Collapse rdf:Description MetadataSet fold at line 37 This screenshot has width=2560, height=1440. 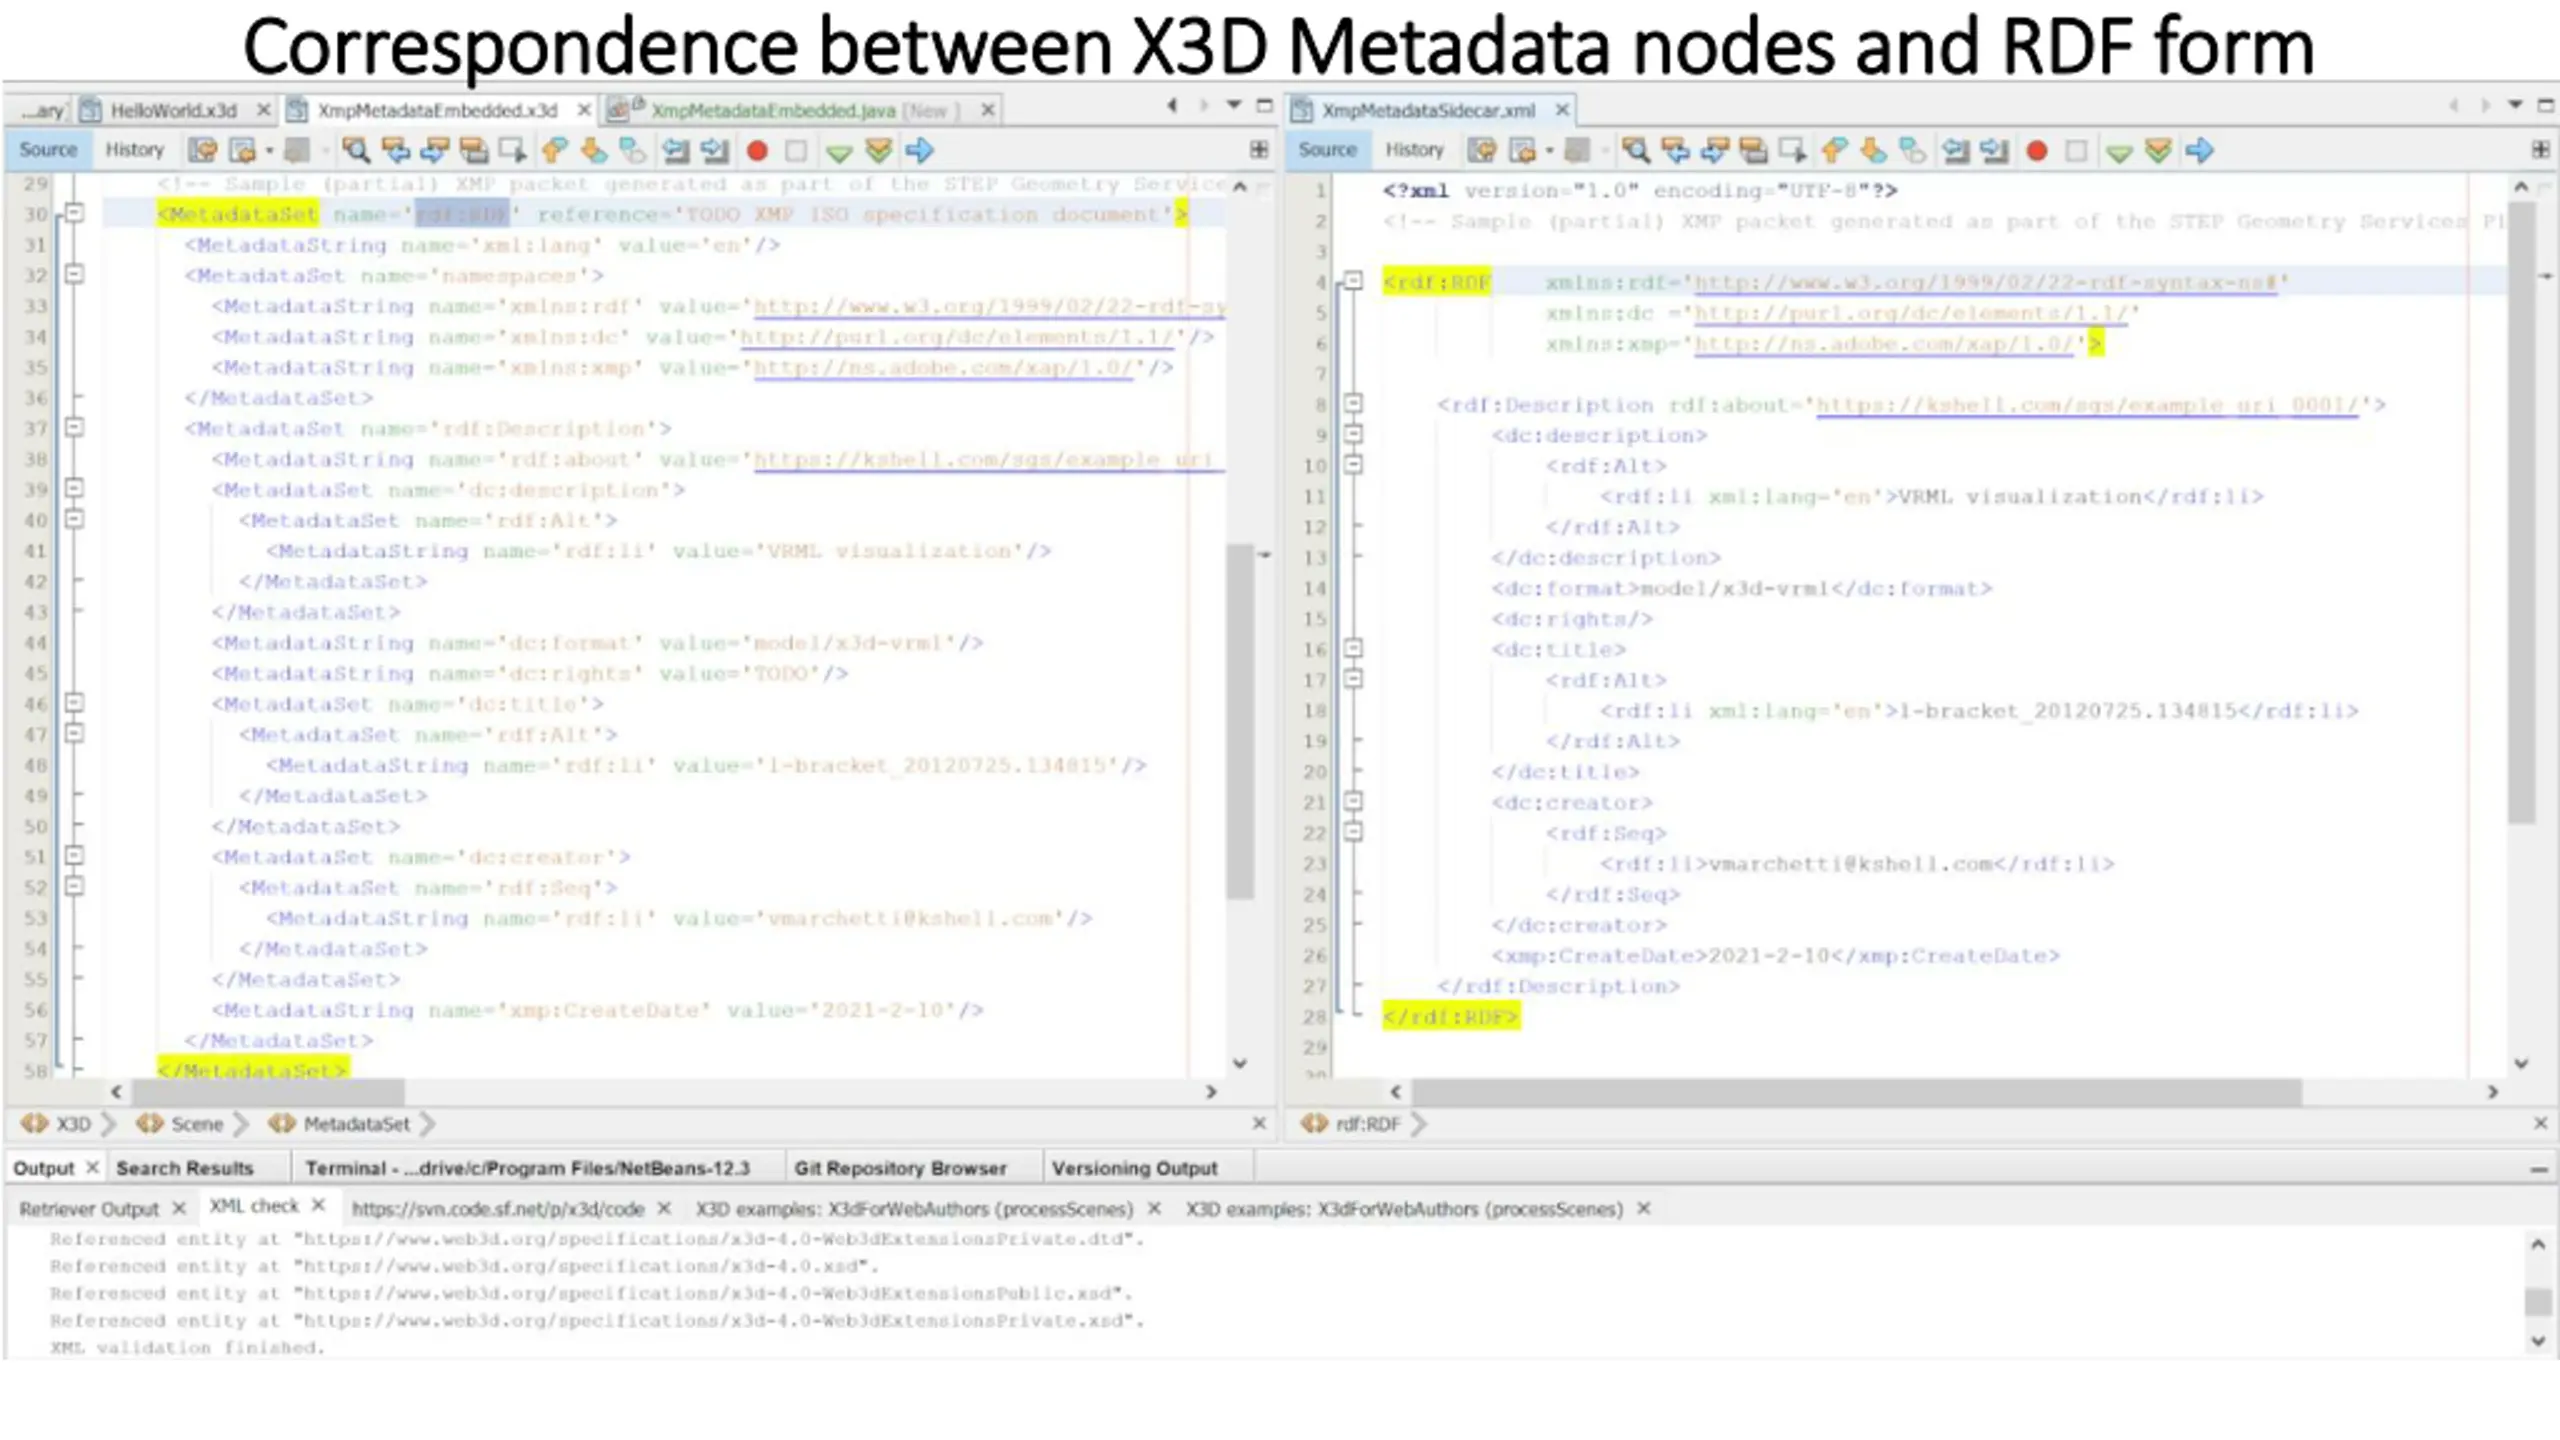pos(75,427)
